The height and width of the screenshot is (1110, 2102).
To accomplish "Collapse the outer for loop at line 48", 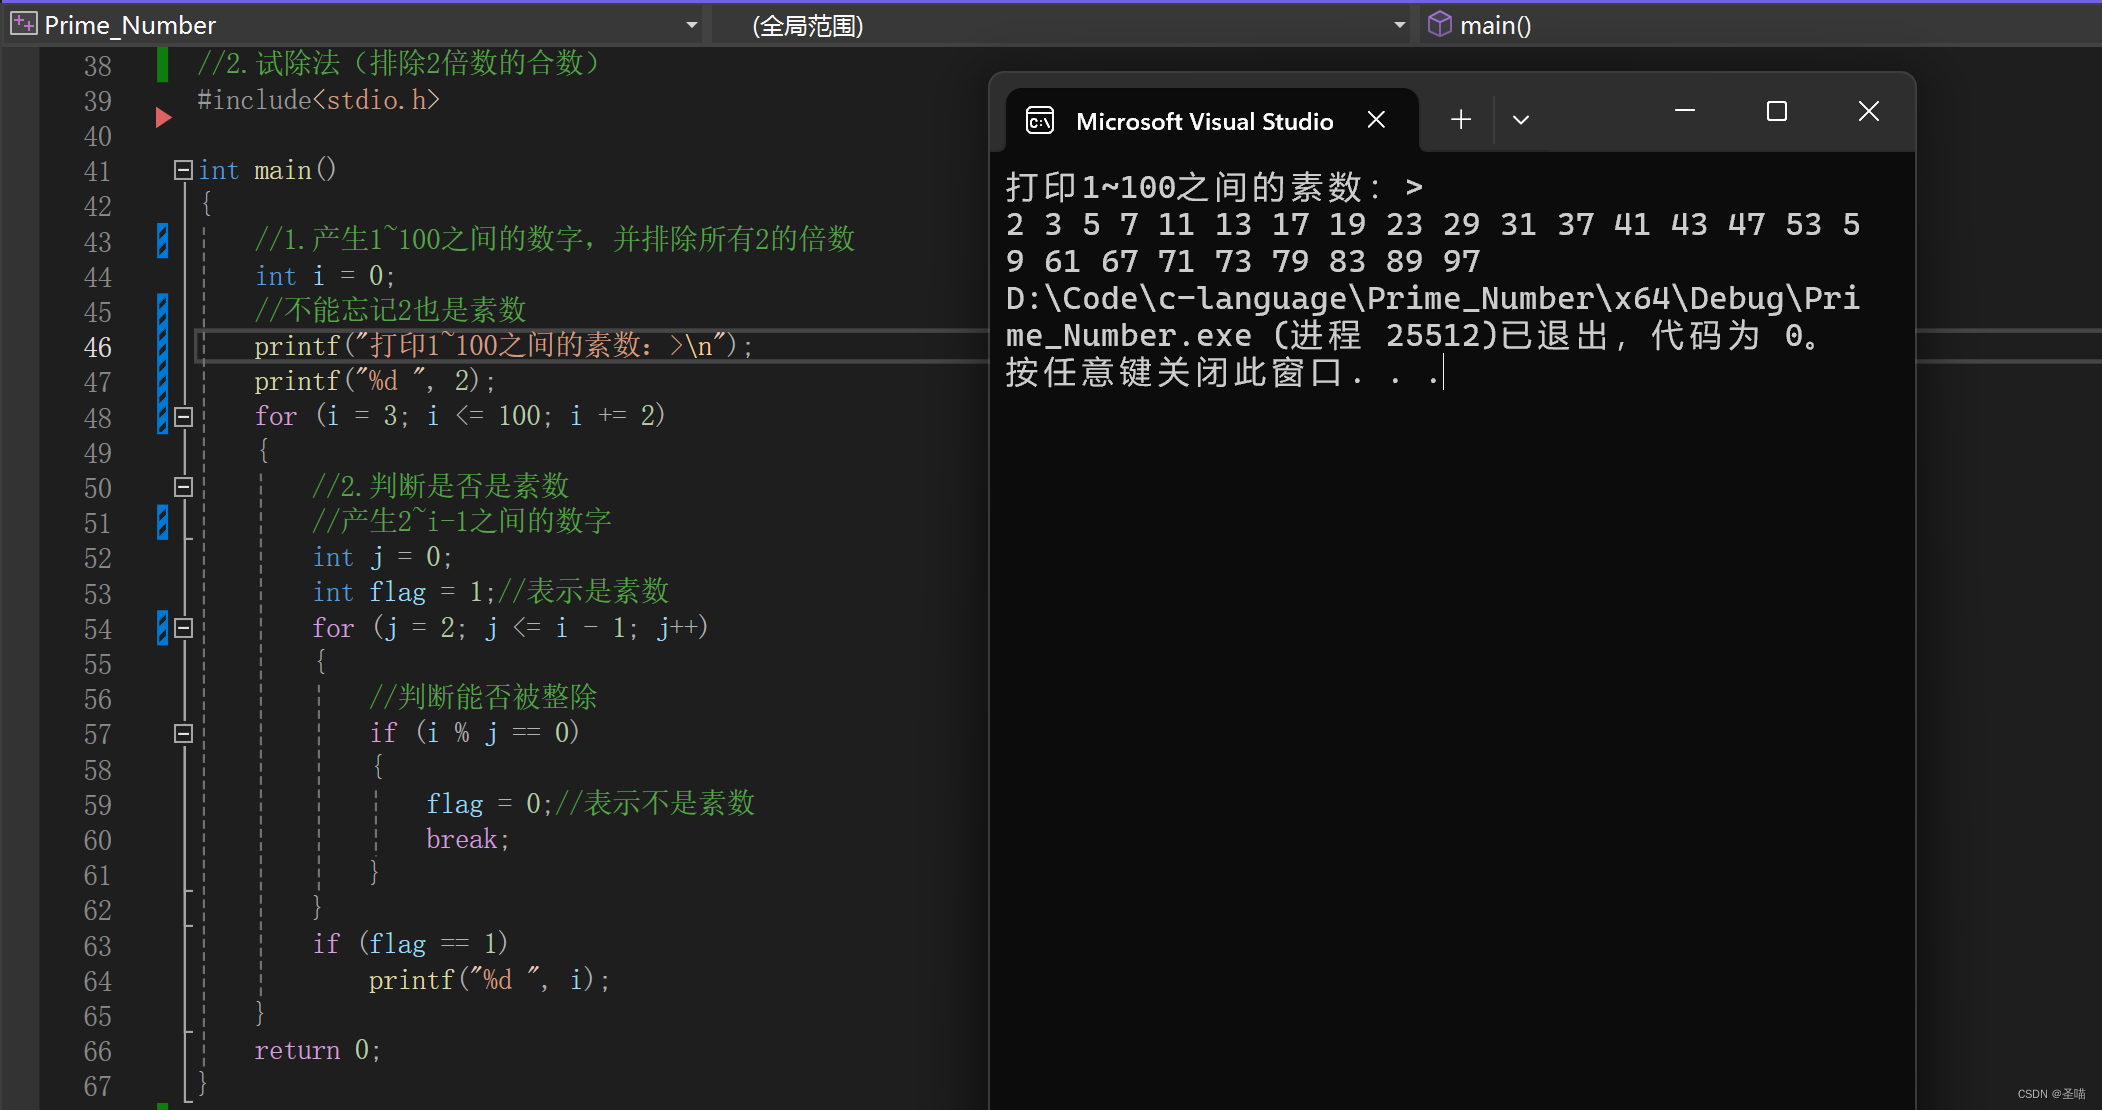I will [183, 417].
